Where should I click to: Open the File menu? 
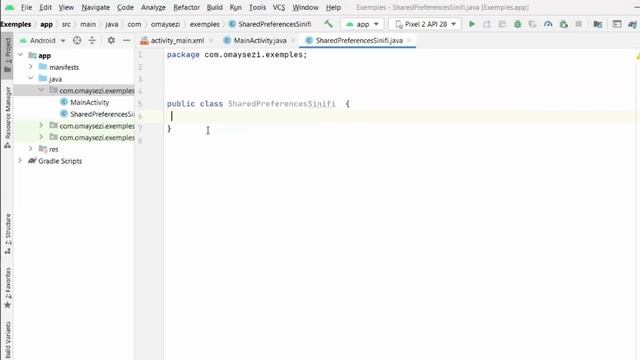click(26, 7)
